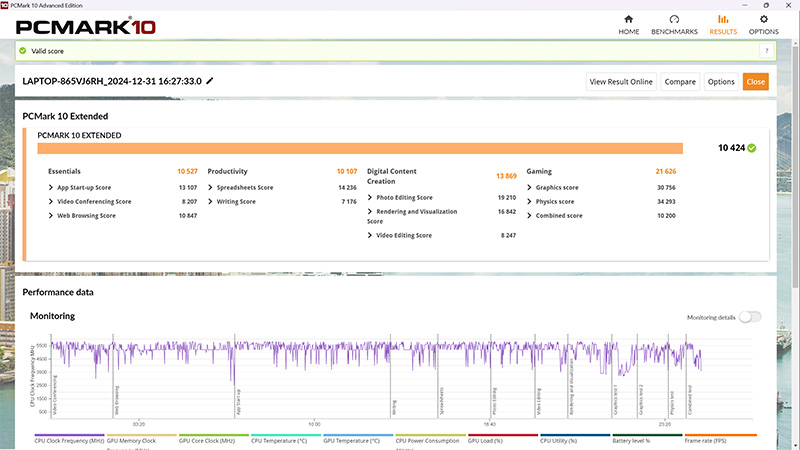Expand Web Browsing Score row

click(51, 215)
